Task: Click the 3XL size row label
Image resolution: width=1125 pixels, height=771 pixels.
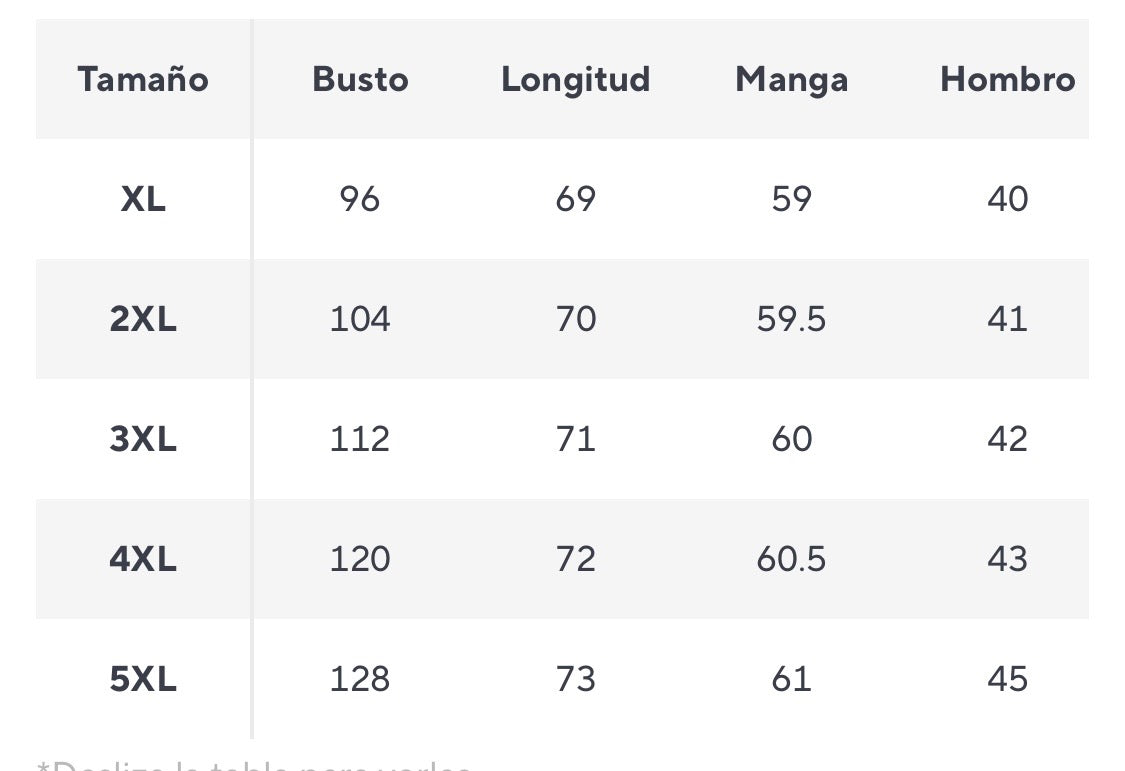Action: [143, 439]
